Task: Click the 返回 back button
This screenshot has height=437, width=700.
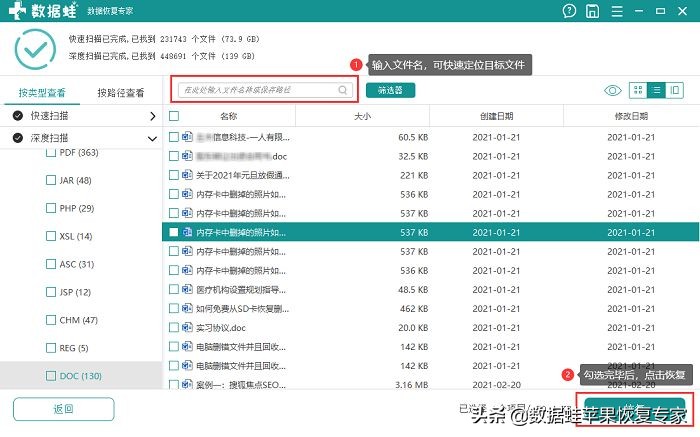Action: (x=63, y=409)
